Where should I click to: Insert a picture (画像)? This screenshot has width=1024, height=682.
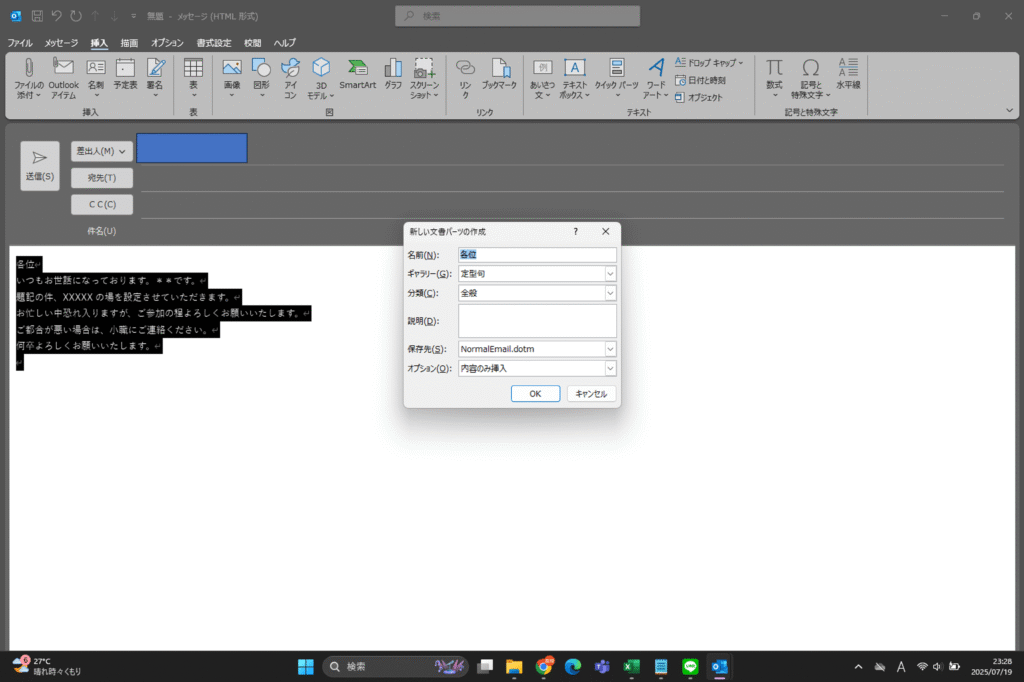pos(232,78)
